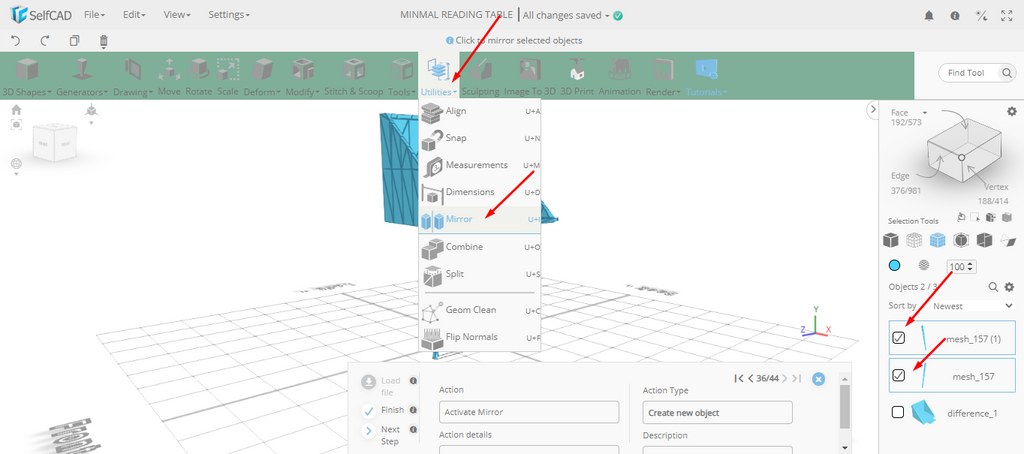Uncheck the mesh_157 (1) object checkbox
The image size is (1024, 454).
tap(898, 338)
